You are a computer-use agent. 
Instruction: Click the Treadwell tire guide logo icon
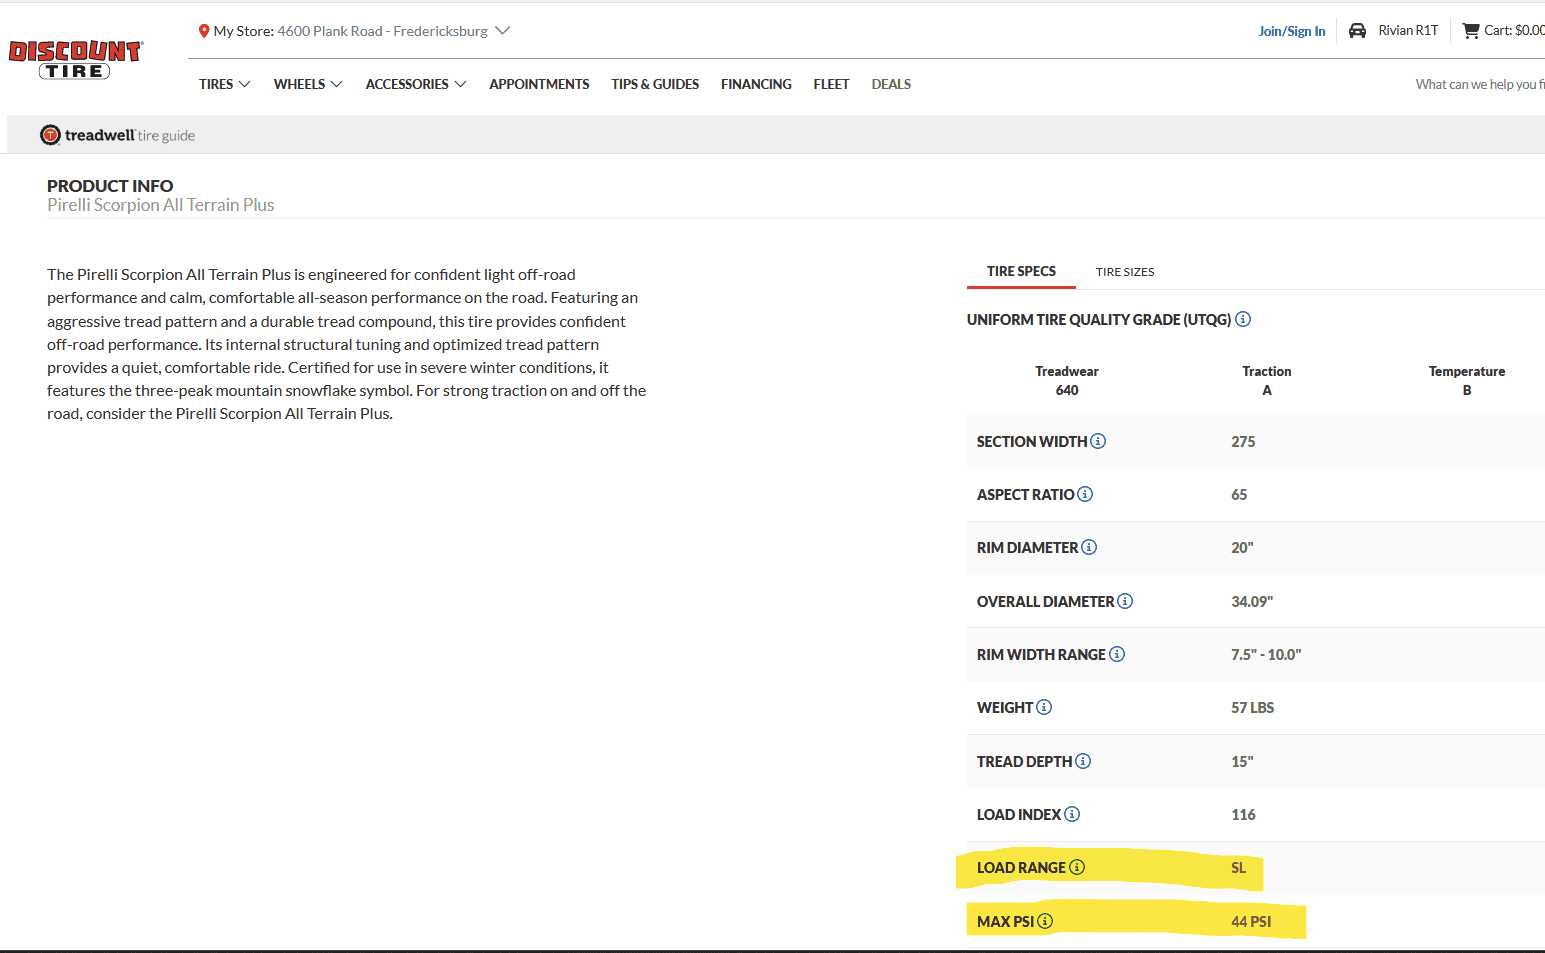(50, 135)
